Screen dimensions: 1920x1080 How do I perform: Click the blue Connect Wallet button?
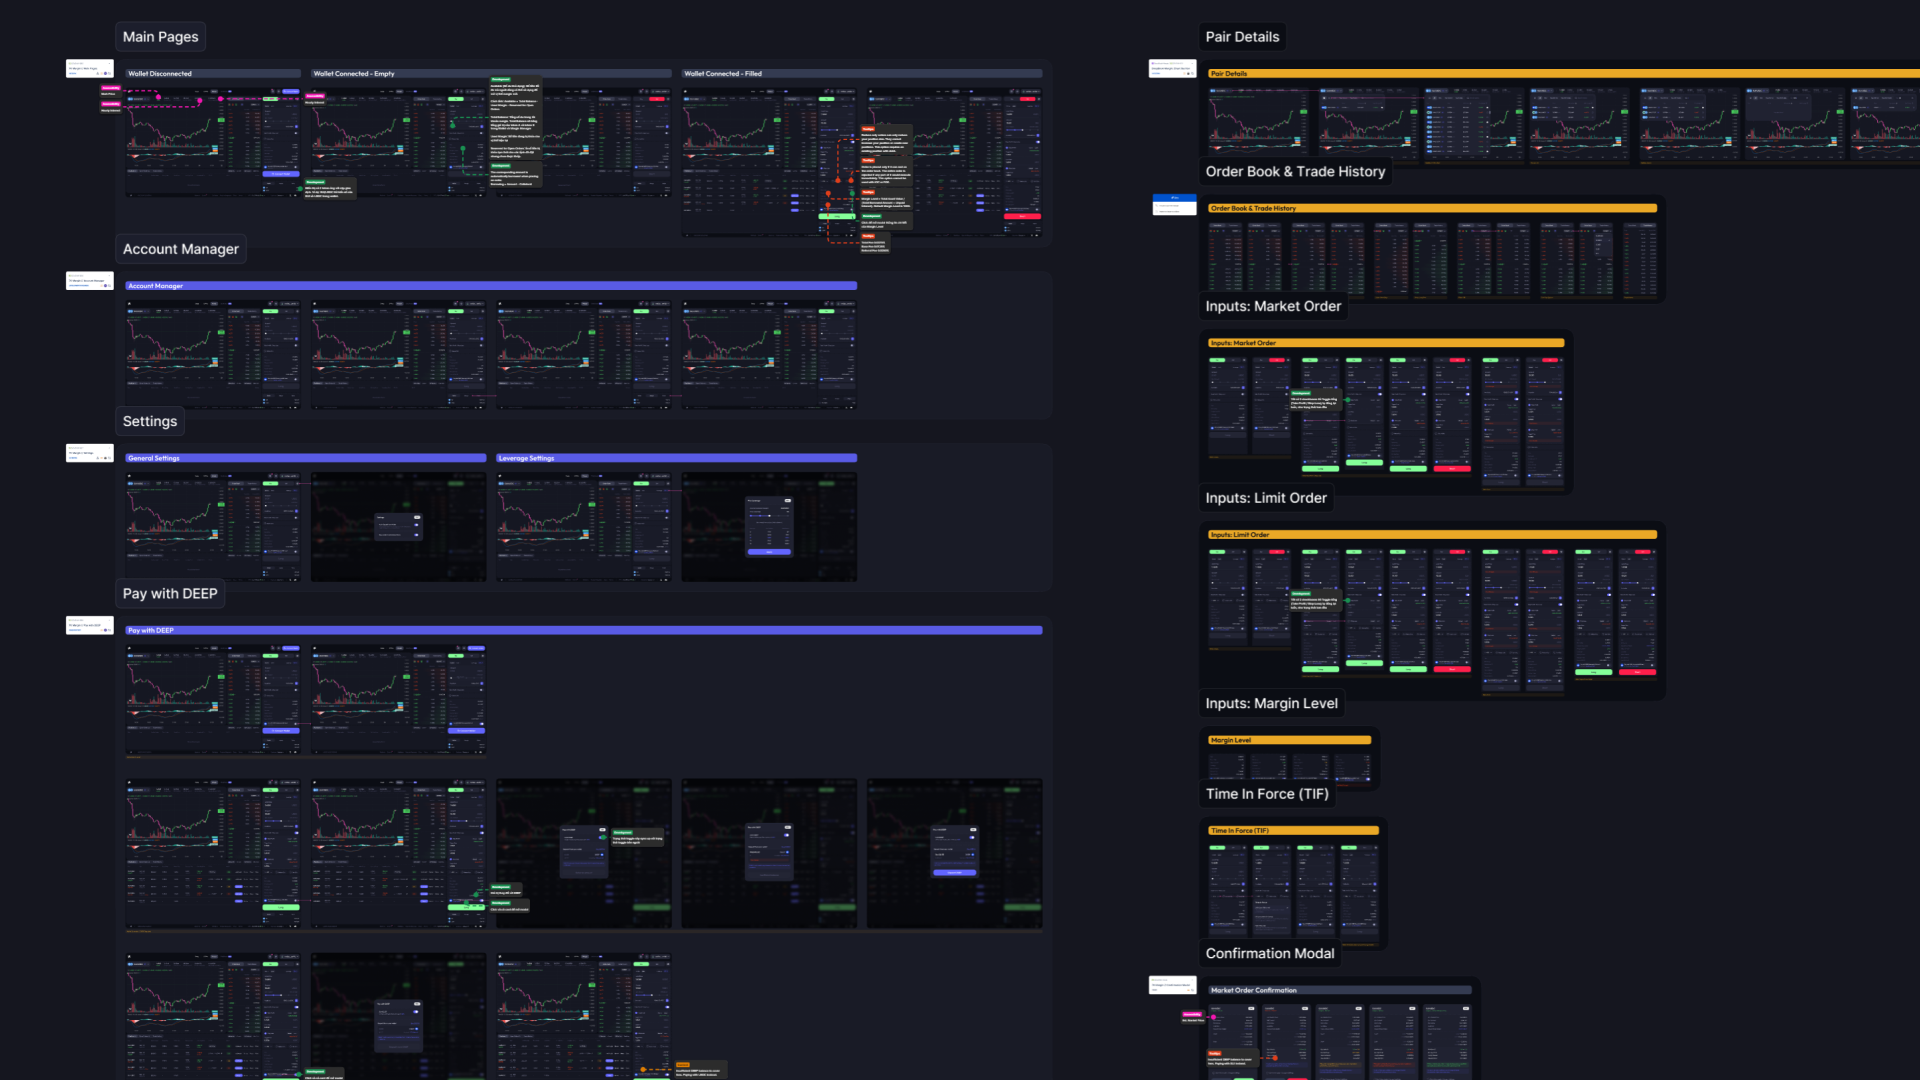point(290,91)
